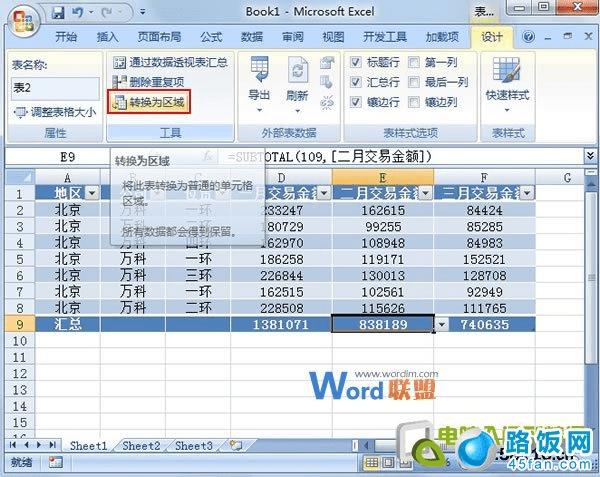Viewport: 600px width, 477px height.
Task: Click 转换为区域 convert to range
Action: point(149,102)
